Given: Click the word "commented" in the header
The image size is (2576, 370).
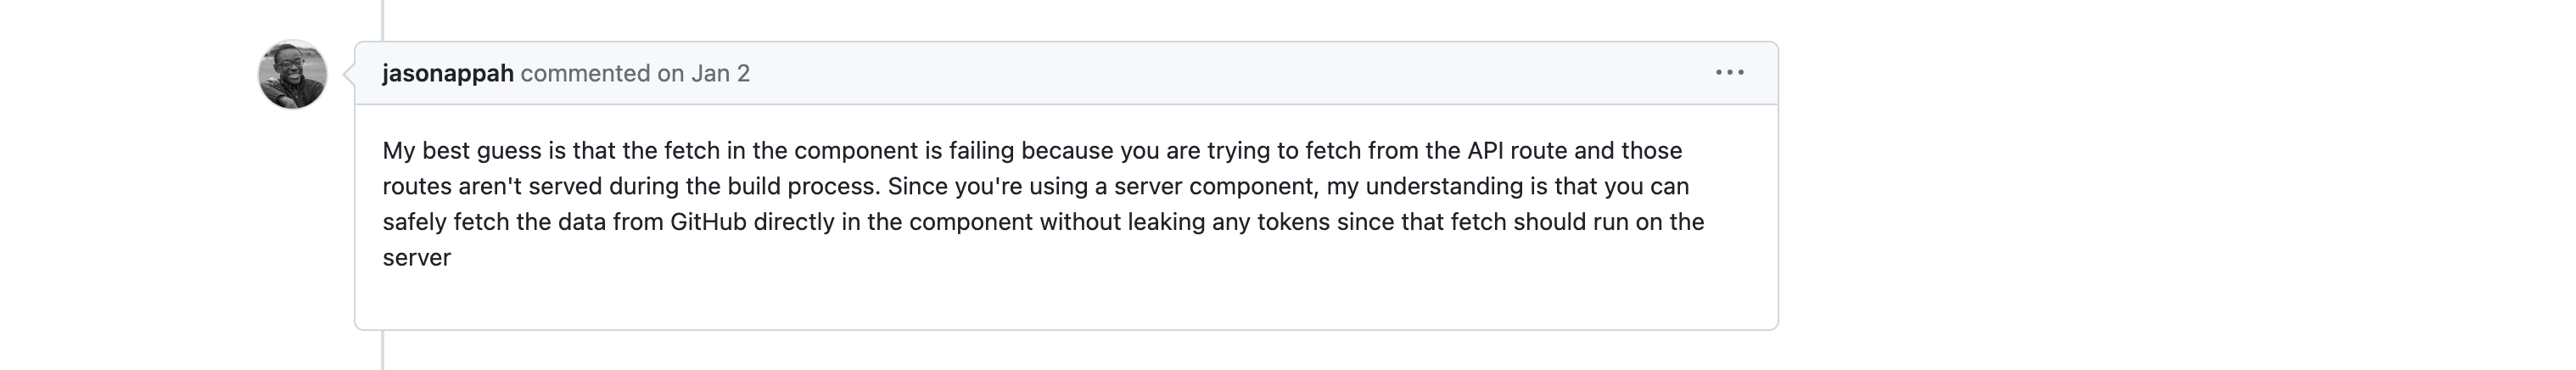Looking at the screenshot, I should (585, 74).
